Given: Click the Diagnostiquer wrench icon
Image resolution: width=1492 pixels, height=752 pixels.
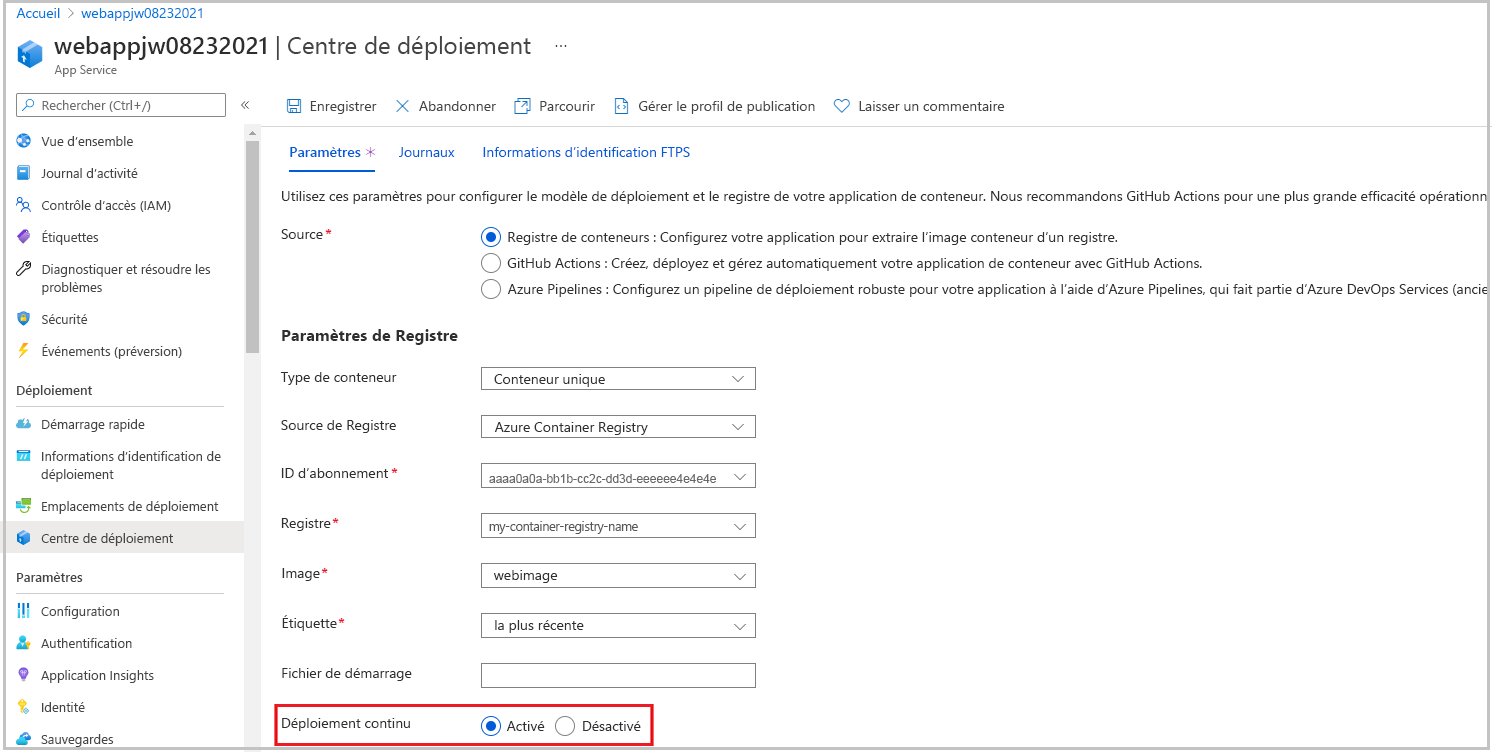Looking at the screenshot, I should pyautogui.click(x=24, y=269).
